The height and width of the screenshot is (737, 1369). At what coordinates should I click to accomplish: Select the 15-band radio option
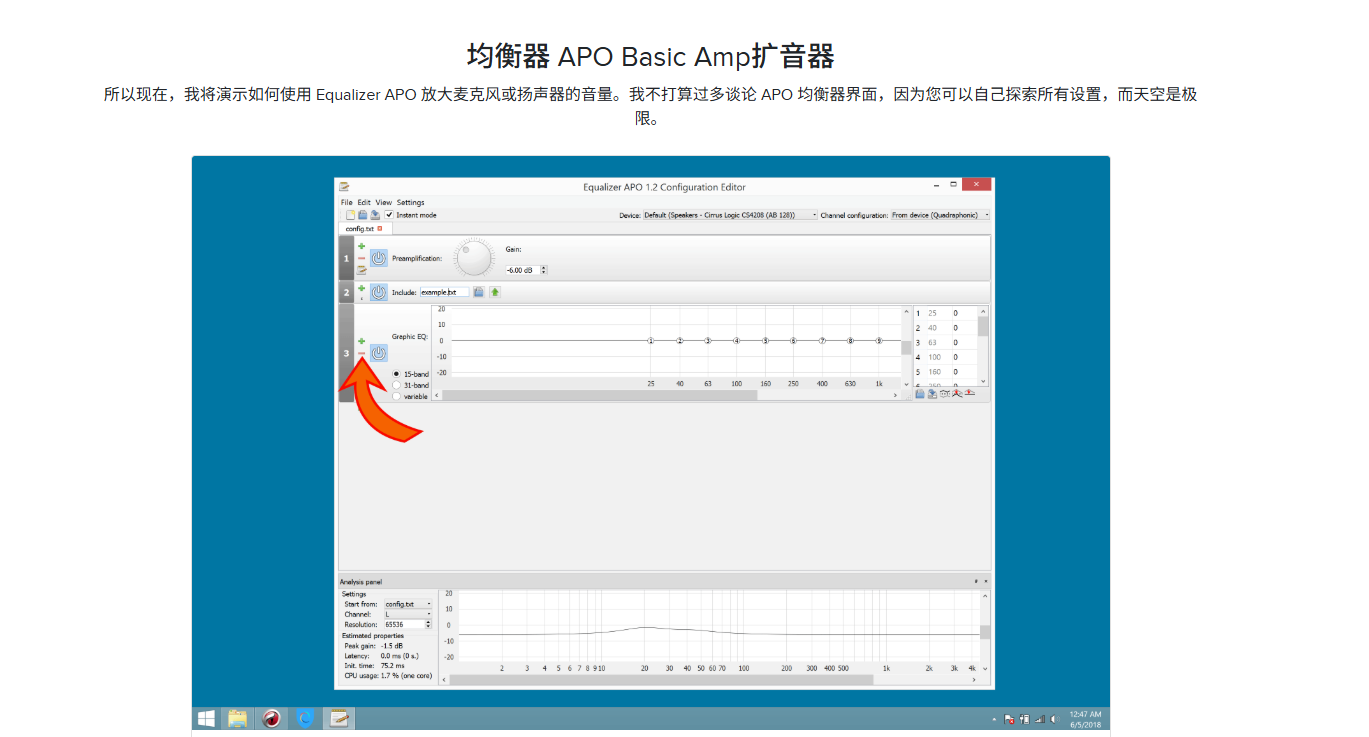397,374
